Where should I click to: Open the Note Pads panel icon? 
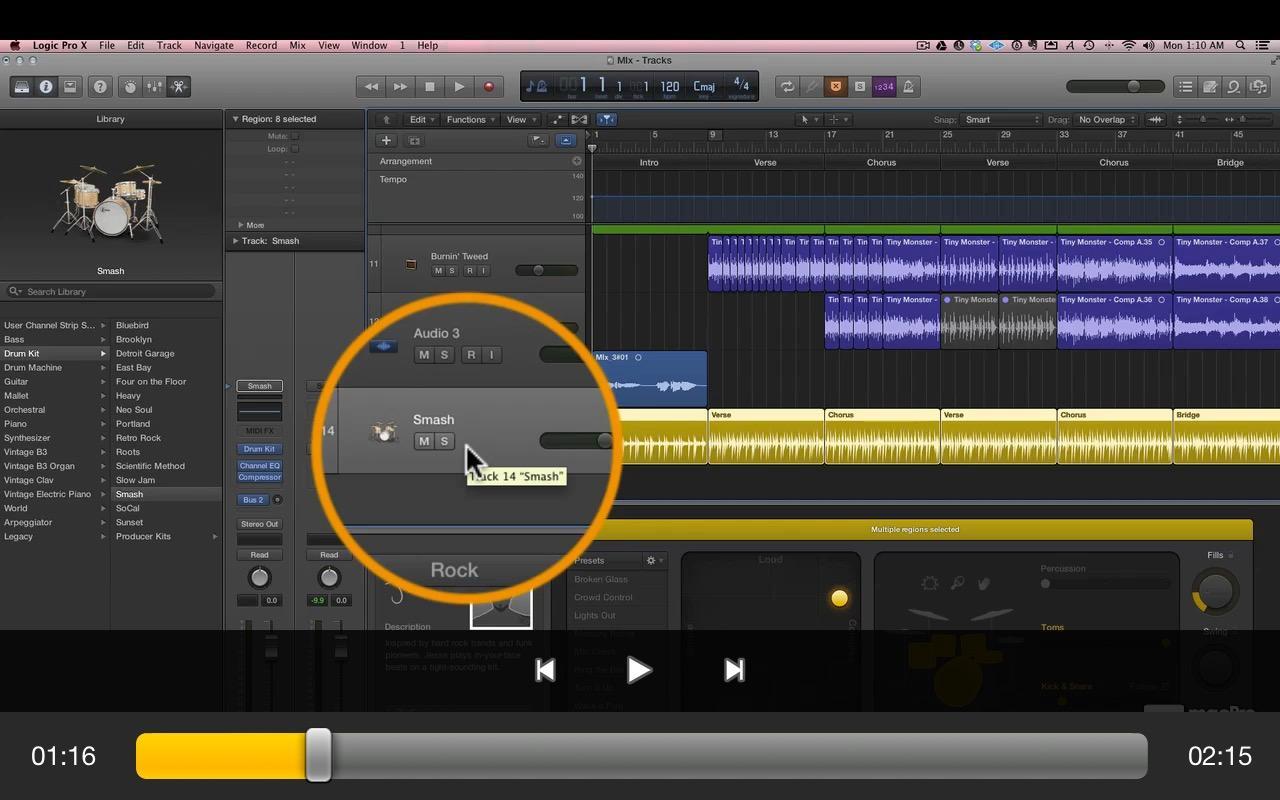coord(1210,87)
